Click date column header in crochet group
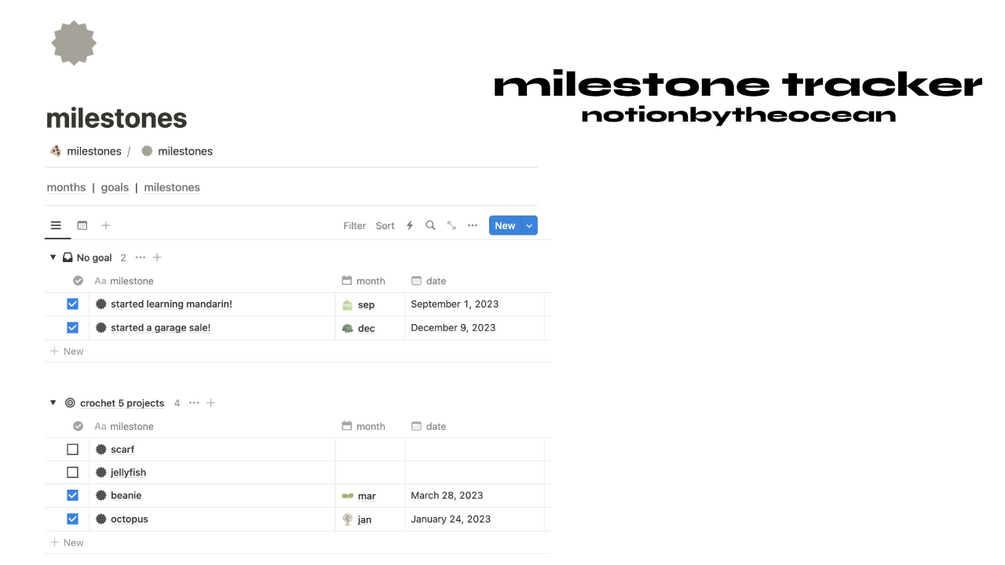This screenshot has width=1005, height=565. coord(428,427)
